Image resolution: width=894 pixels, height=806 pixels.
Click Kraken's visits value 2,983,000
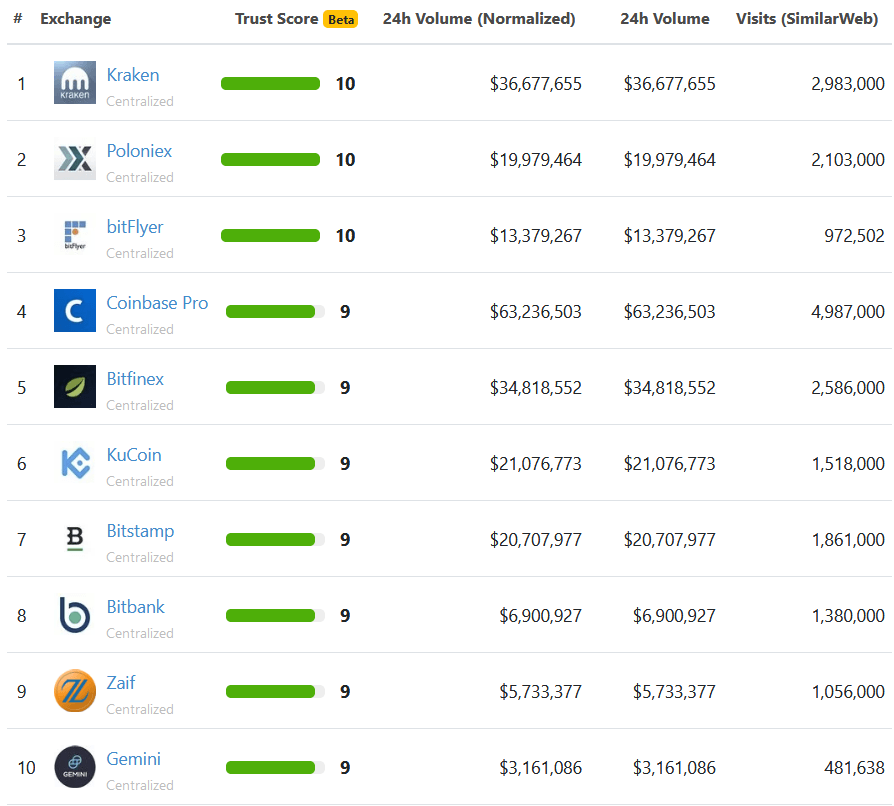pyautogui.click(x=848, y=84)
